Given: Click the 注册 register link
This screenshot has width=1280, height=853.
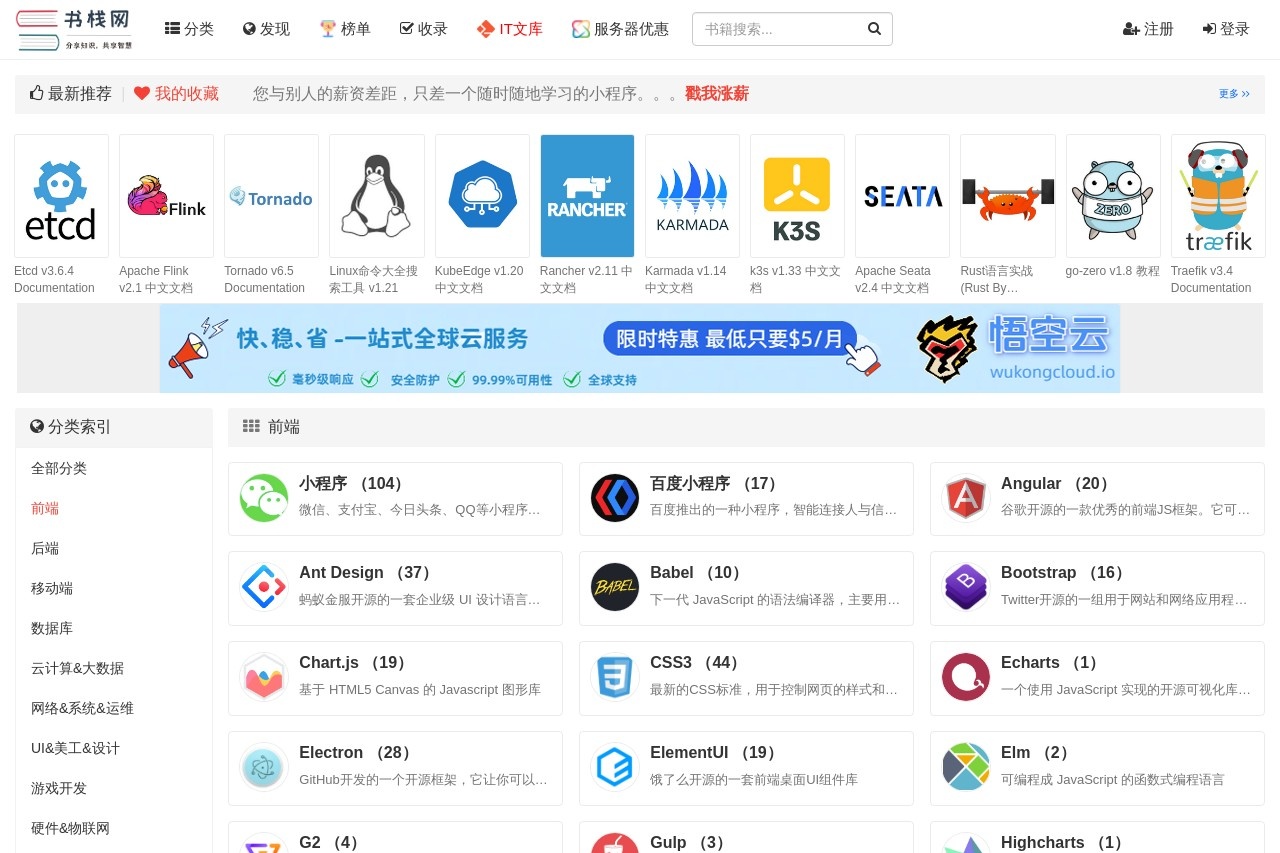Looking at the screenshot, I should click(1148, 29).
